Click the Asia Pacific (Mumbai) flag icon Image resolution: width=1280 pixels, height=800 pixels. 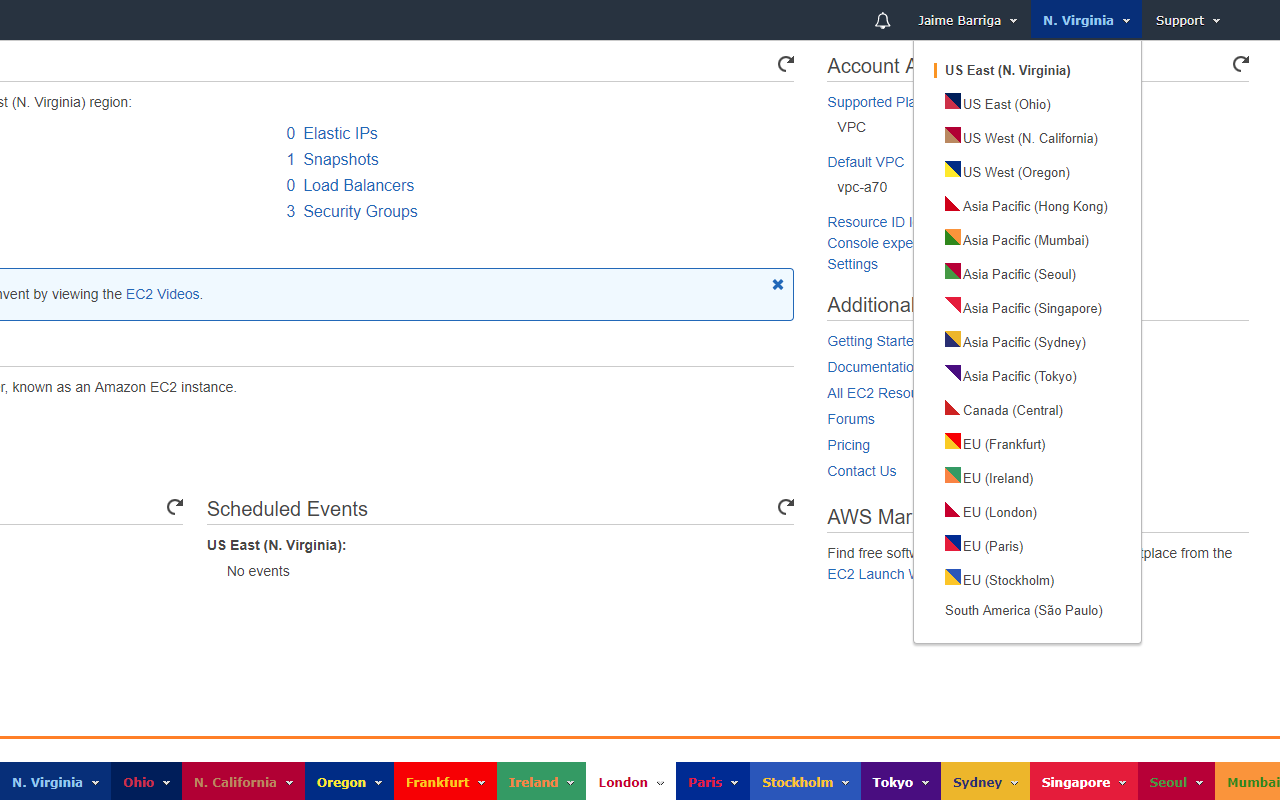[x=953, y=238]
